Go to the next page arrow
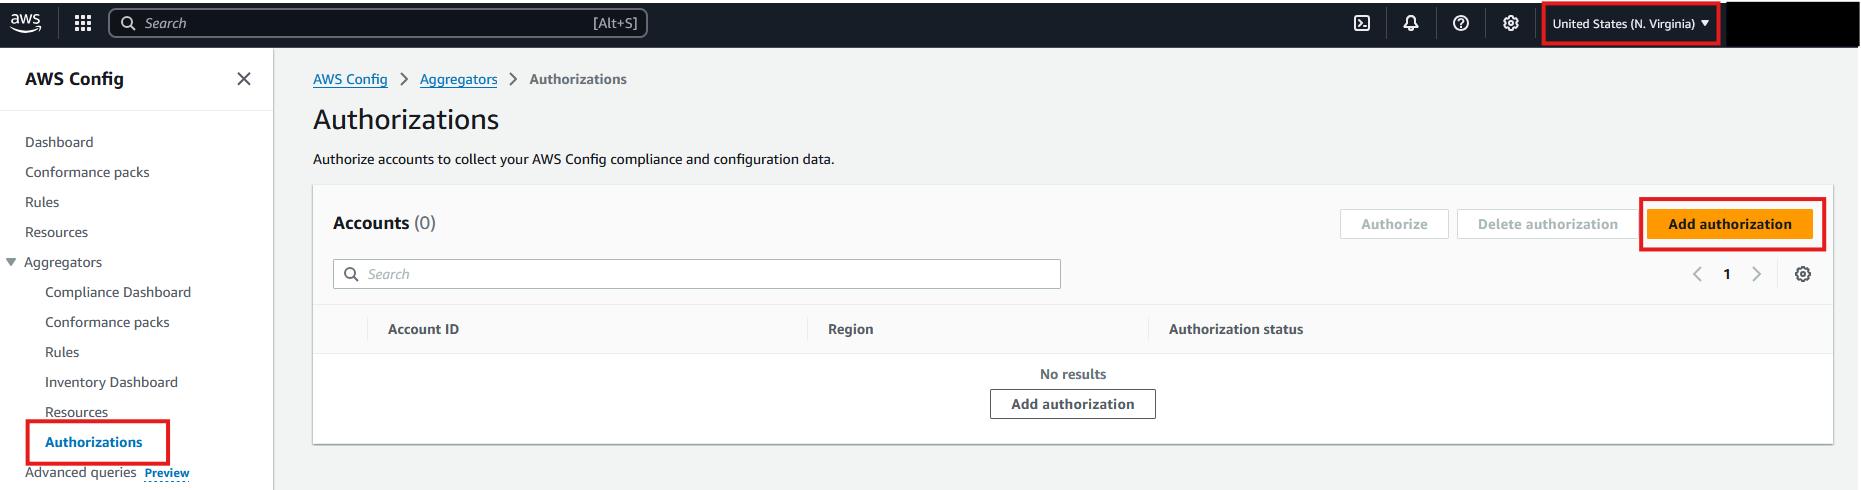Viewport: 1861px width, 490px height. click(x=1757, y=274)
